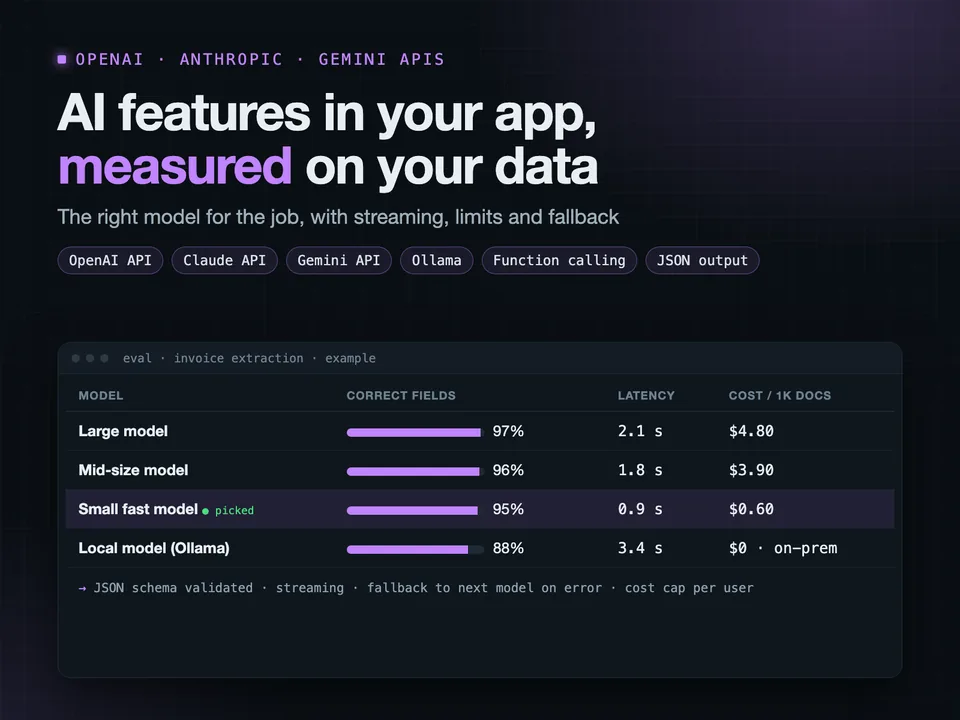The width and height of the screenshot is (960, 720).
Task: Click the $0.60 cost value
Action: [x=751, y=509]
